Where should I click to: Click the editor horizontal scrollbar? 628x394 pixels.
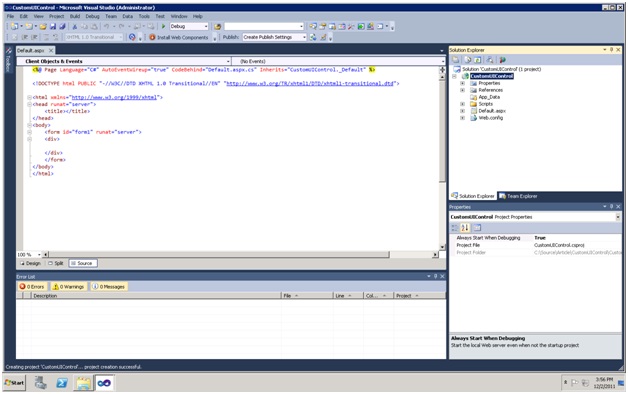click(219, 255)
